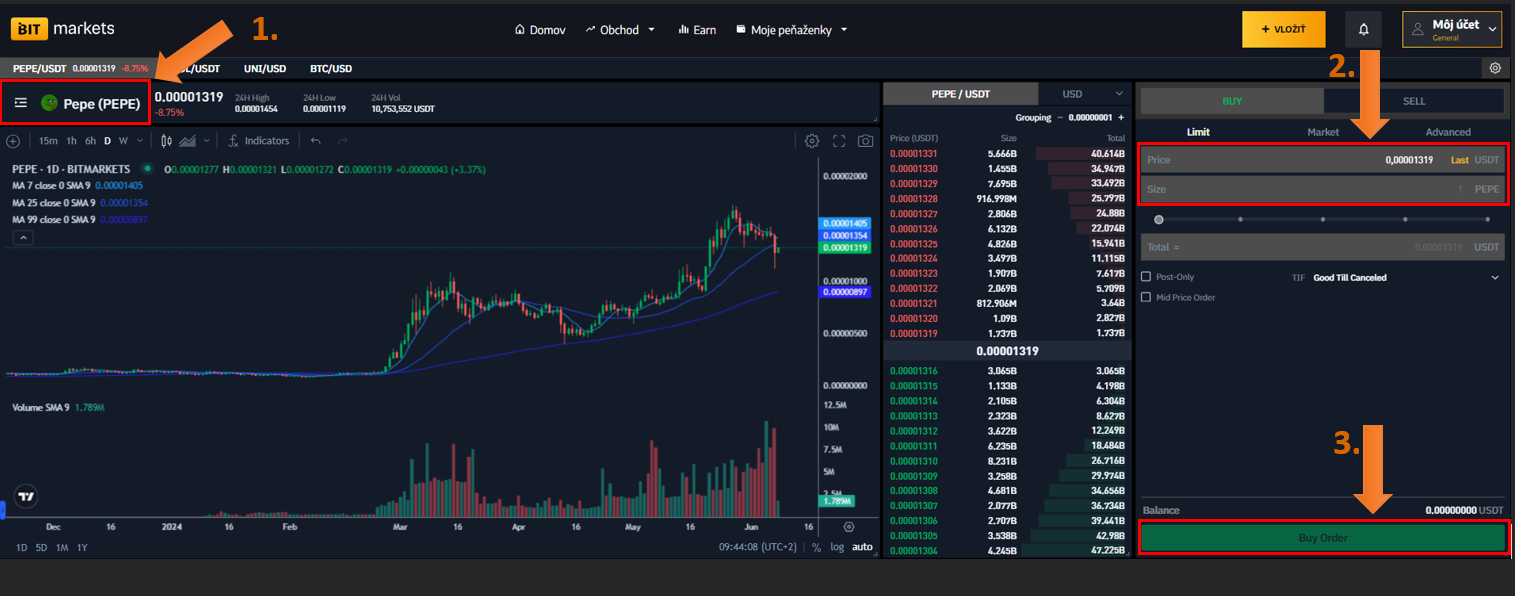Enable the Post-Only checkbox
Image resolution: width=1515 pixels, height=596 pixels.
click(x=1146, y=277)
